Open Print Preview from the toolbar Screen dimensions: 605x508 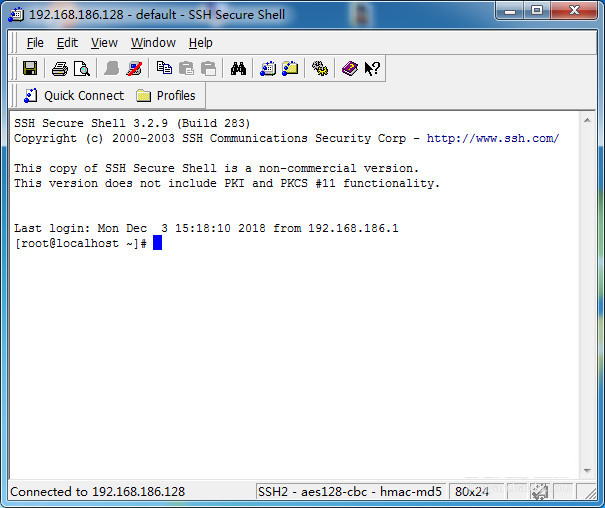click(x=81, y=69)
